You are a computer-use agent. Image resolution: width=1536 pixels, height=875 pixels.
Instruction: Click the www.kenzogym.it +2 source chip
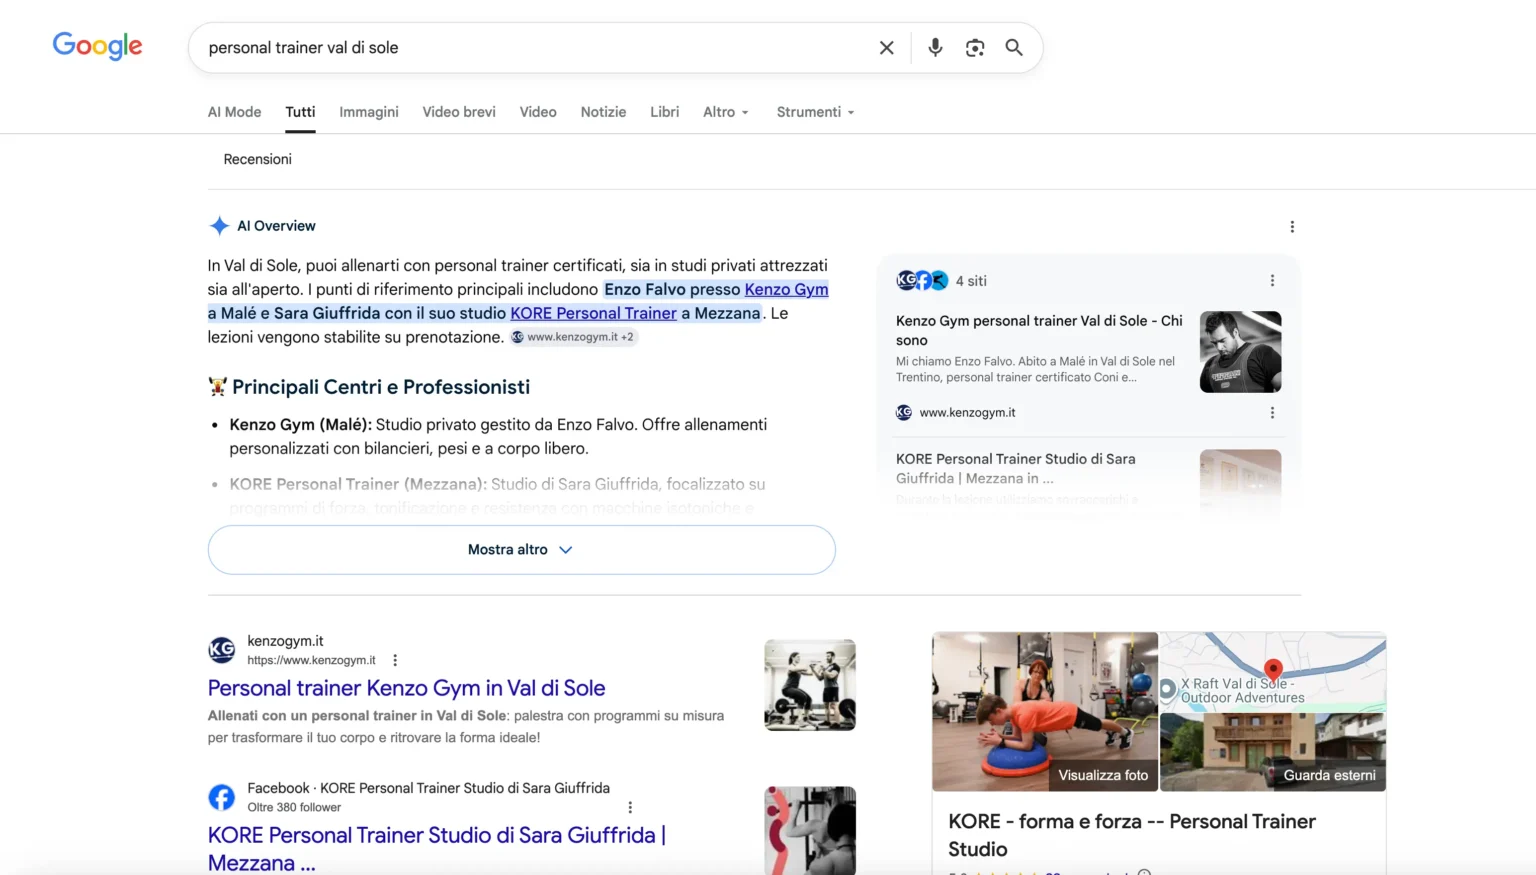(x=574, y=337)
